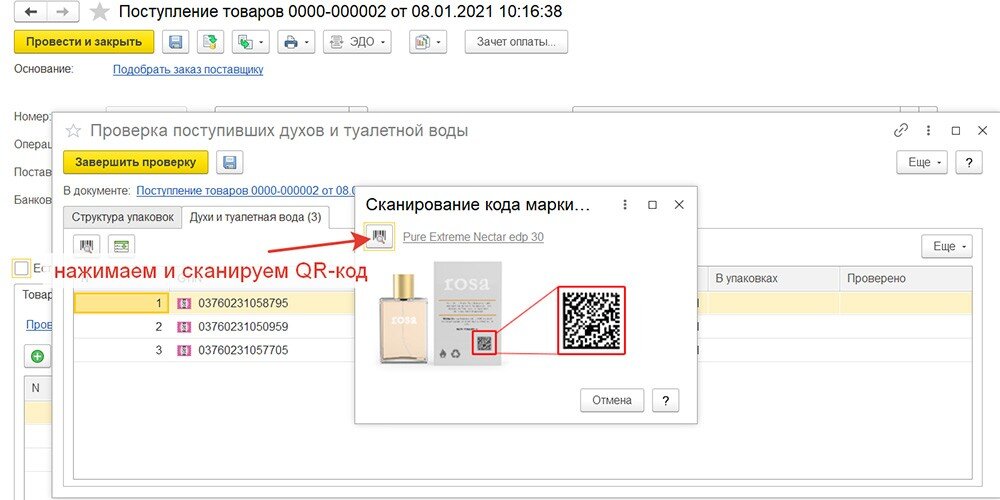Click the Зачет оплаты... button
Screen dimensions: 1000x500
pos(516,42)
